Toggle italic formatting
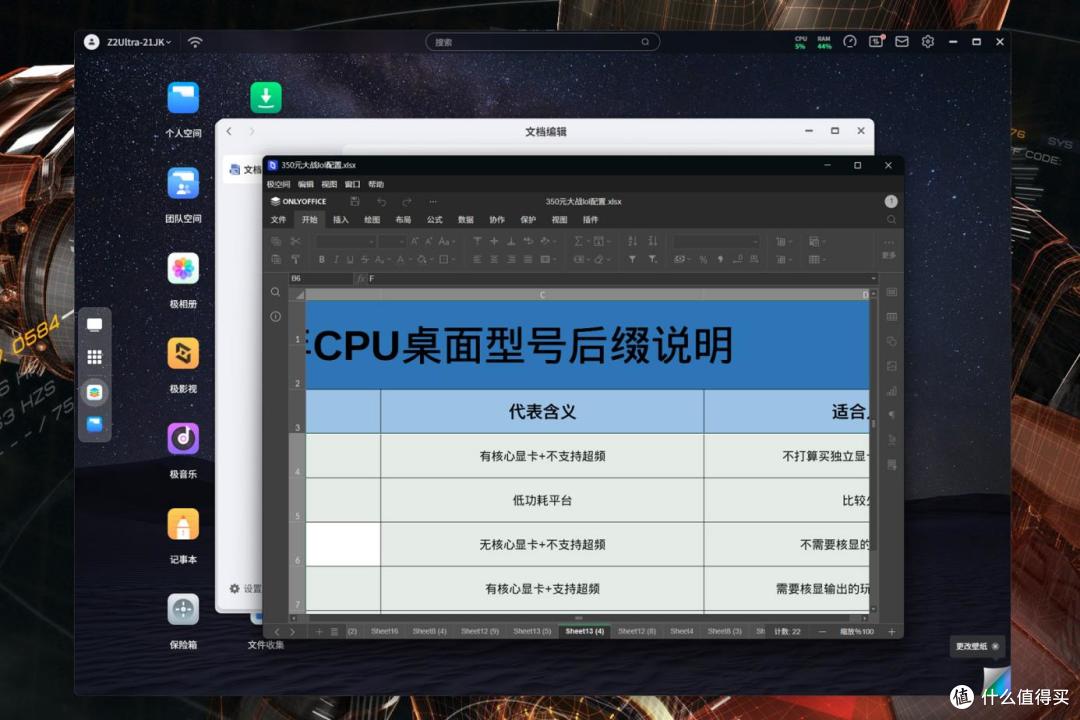This screenshot has width=1080, height=720. click(336, 260)
